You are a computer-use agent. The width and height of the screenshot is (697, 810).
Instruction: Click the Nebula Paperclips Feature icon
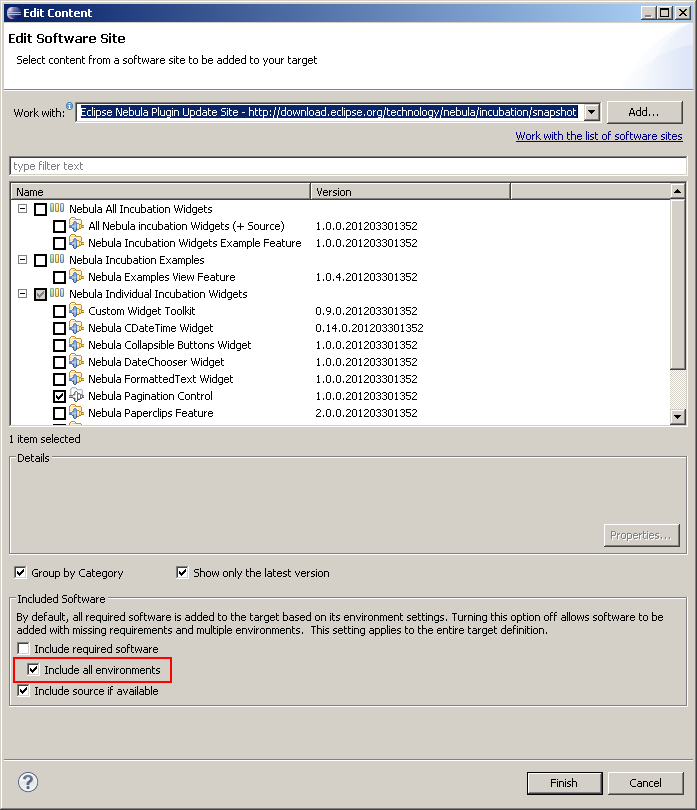point(76,413)
